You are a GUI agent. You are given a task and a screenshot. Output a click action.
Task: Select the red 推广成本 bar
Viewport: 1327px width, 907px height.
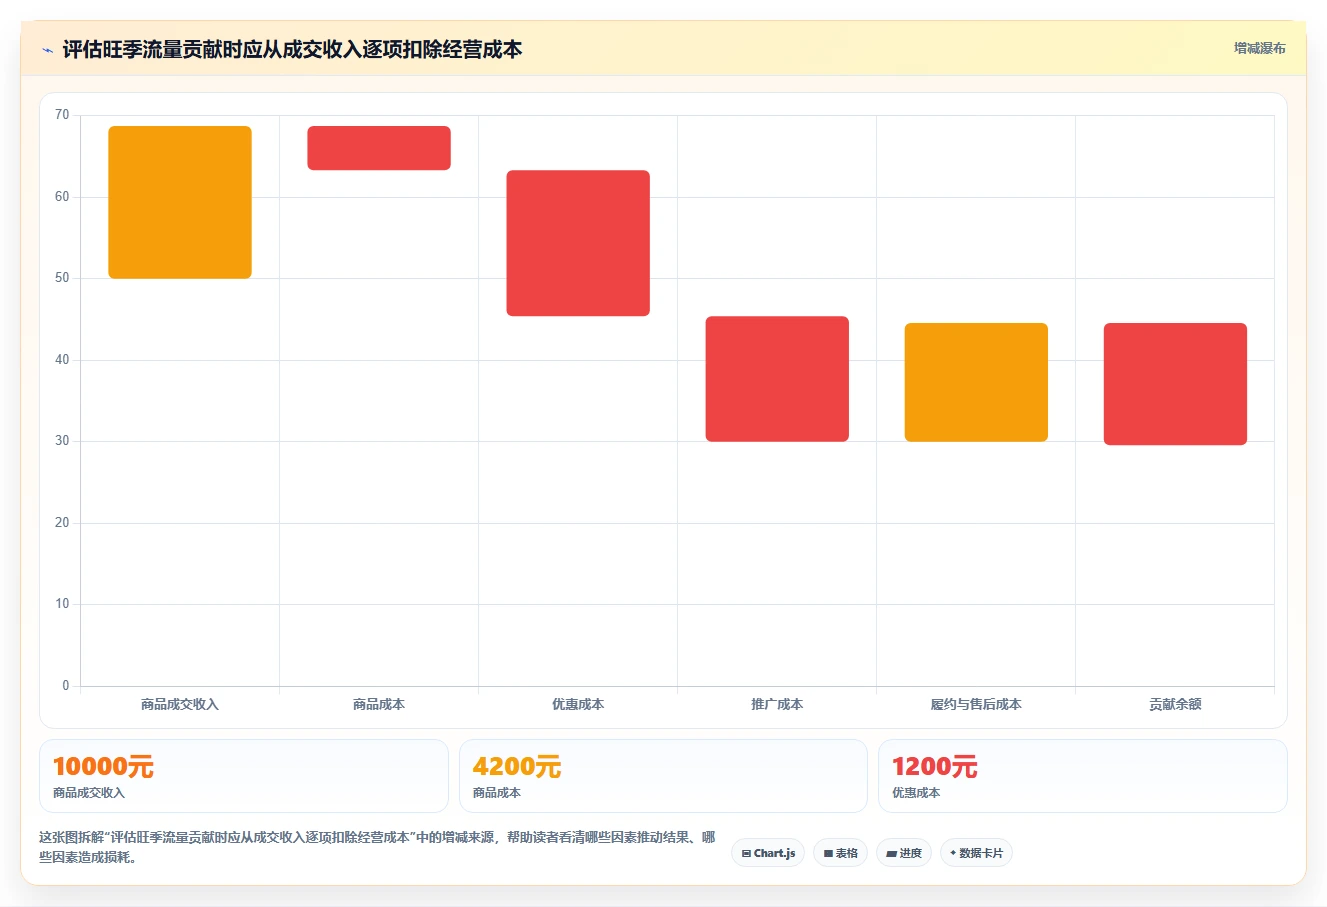pyautogui.click(x=777, y=379)
